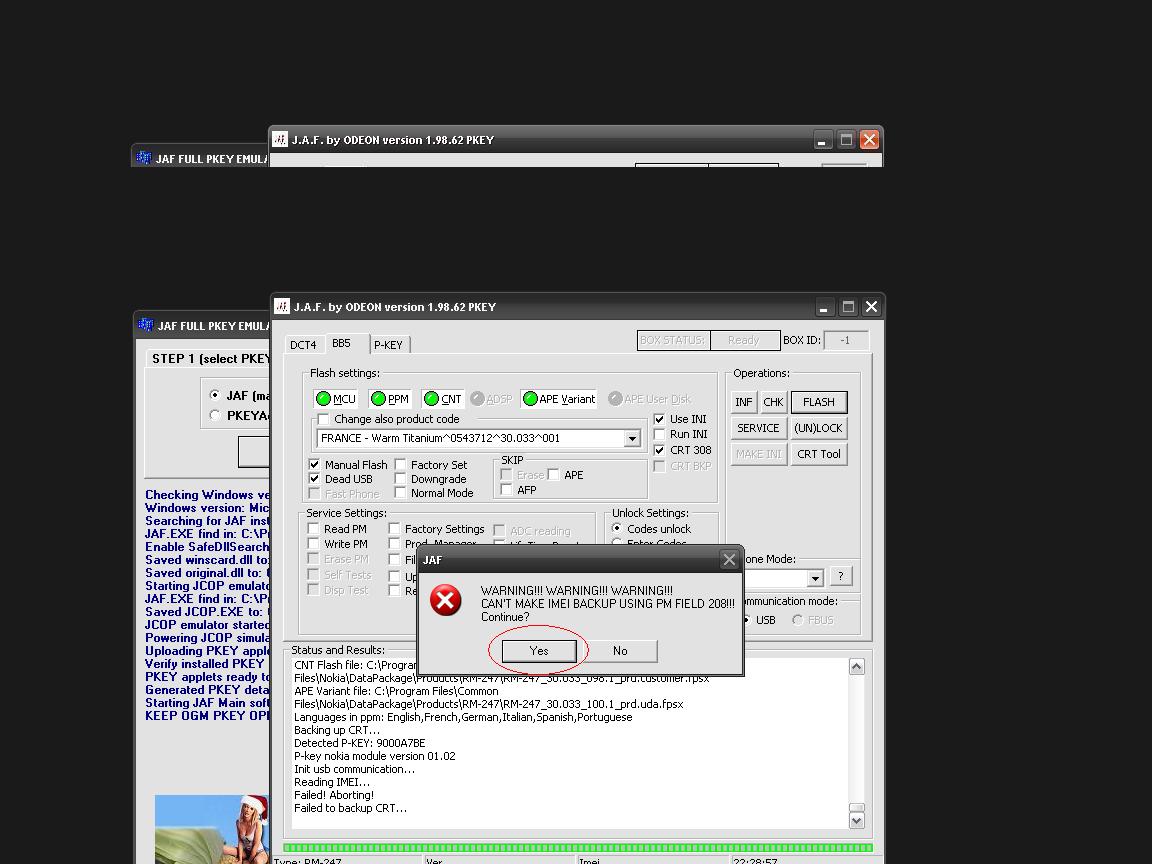Start the FLASH operation
This screenshot has width=1152, height=864.
coord(818,402)
